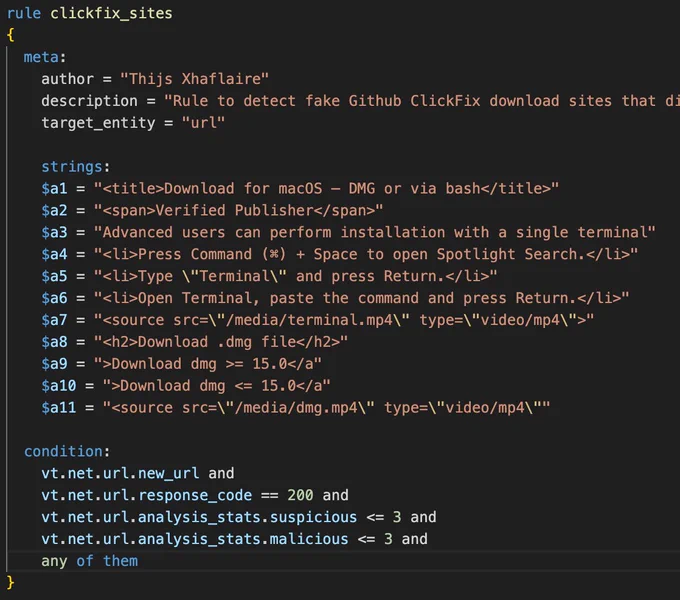
Task: Click the opening curly brace
Action: click(11, 35)
